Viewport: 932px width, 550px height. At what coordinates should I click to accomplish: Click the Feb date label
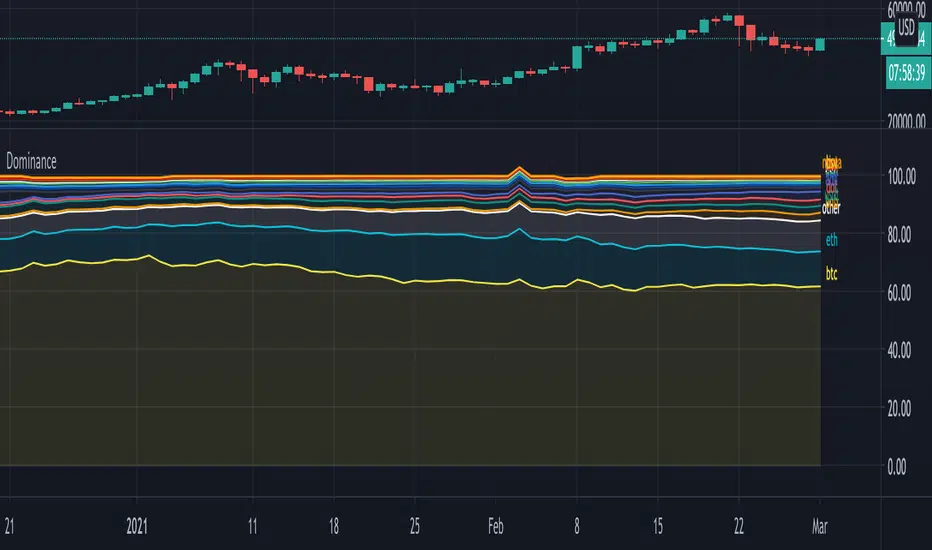click(496, 526)
